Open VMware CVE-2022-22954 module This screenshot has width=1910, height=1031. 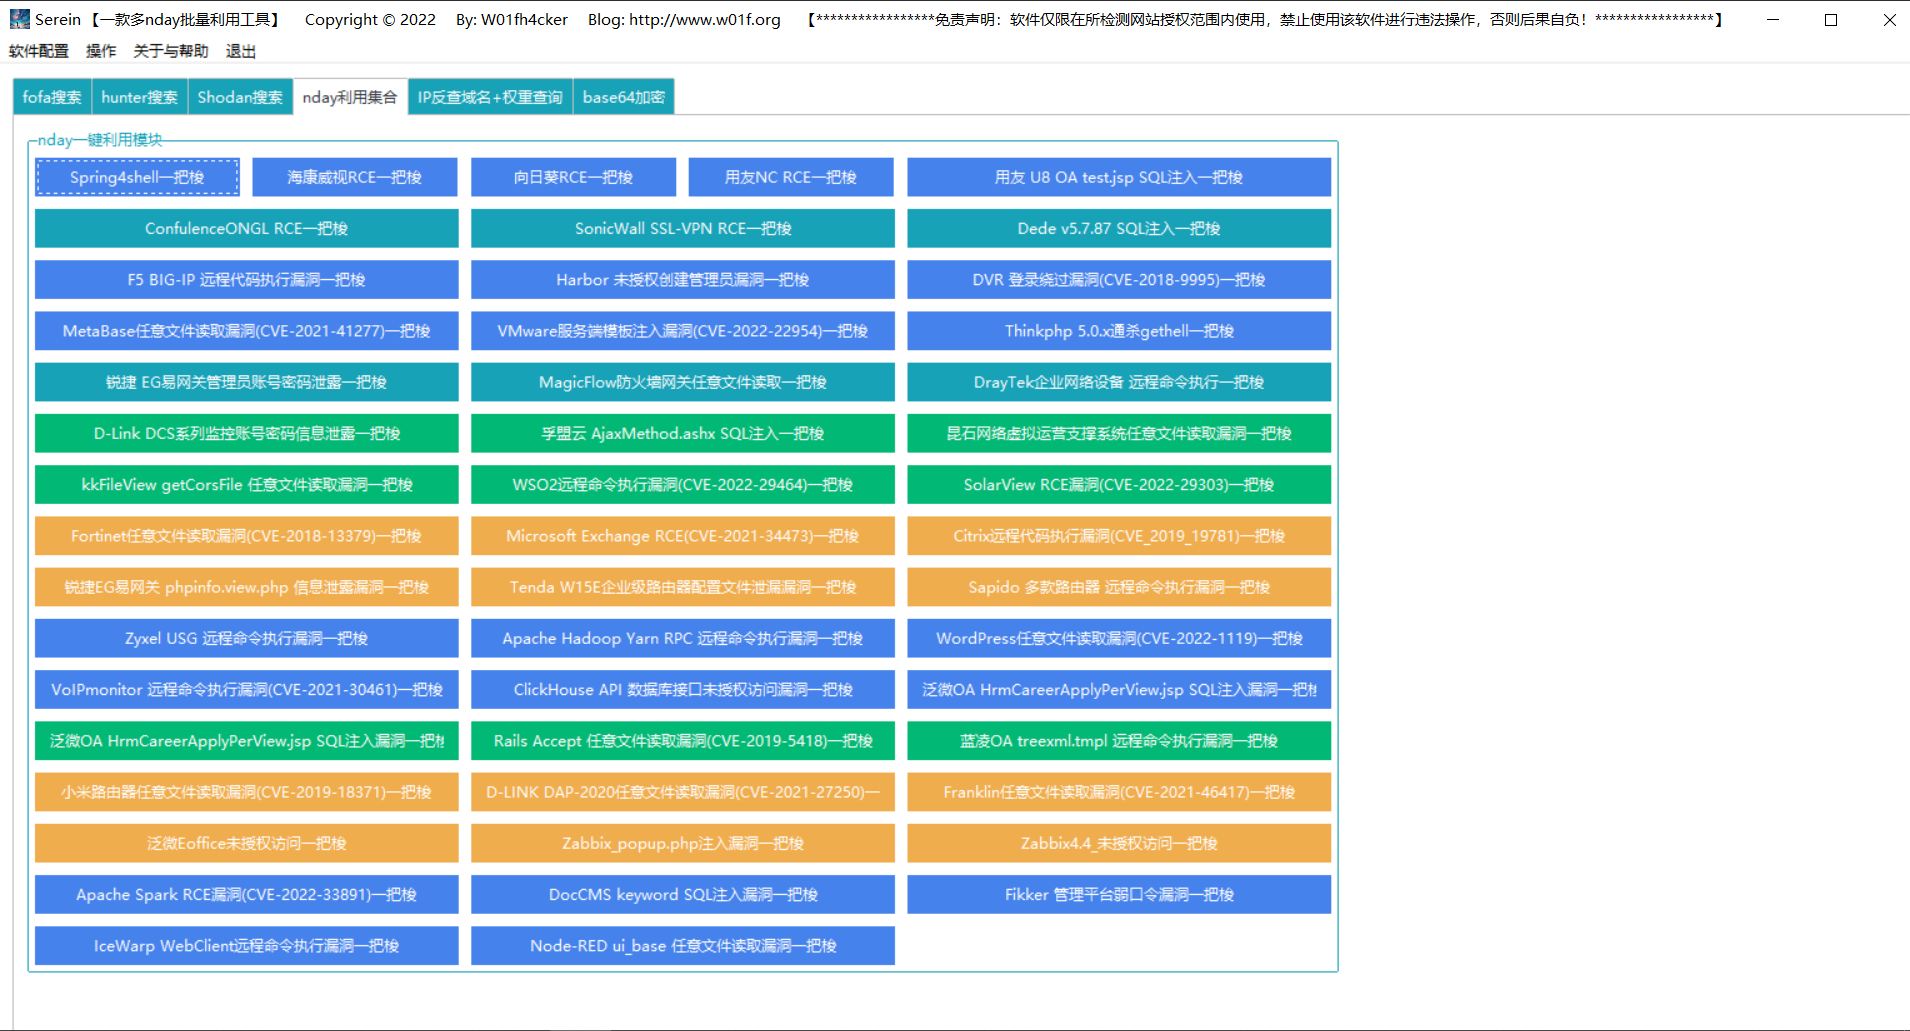coord(683,331)
